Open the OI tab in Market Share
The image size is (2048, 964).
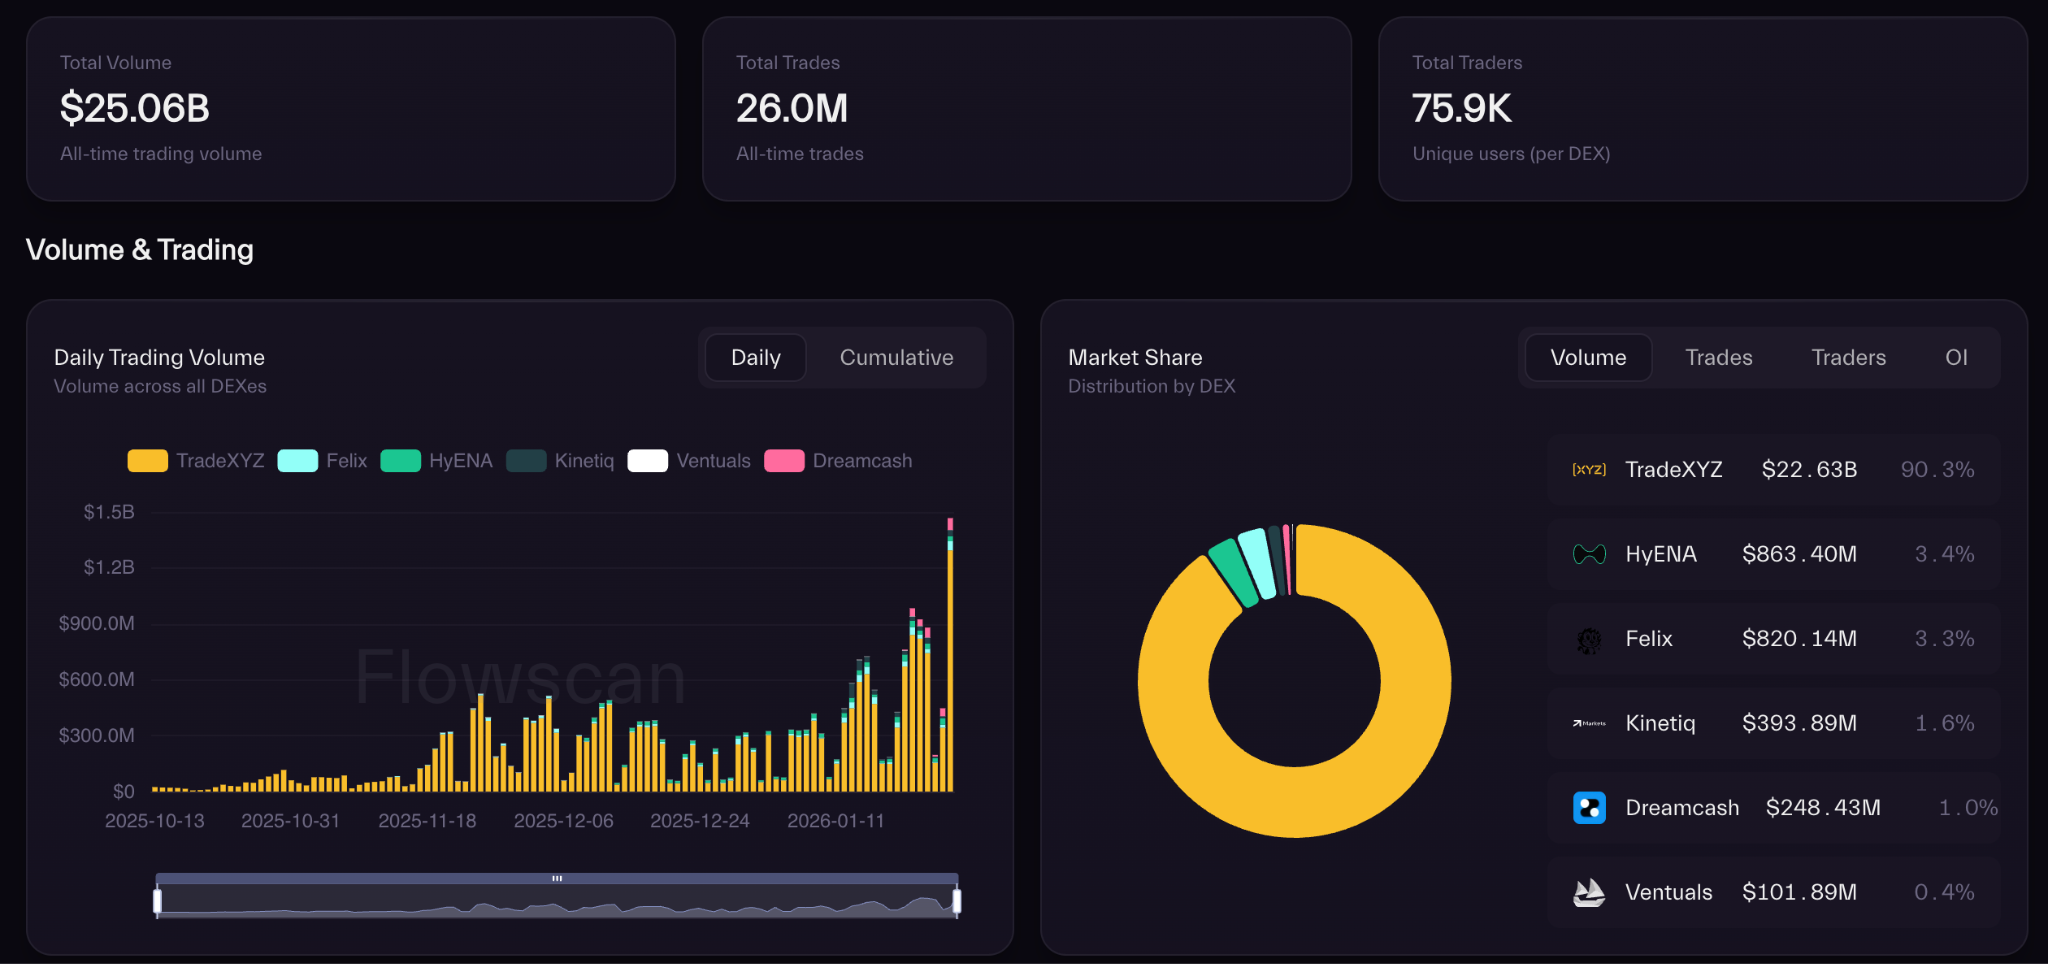1956,357
